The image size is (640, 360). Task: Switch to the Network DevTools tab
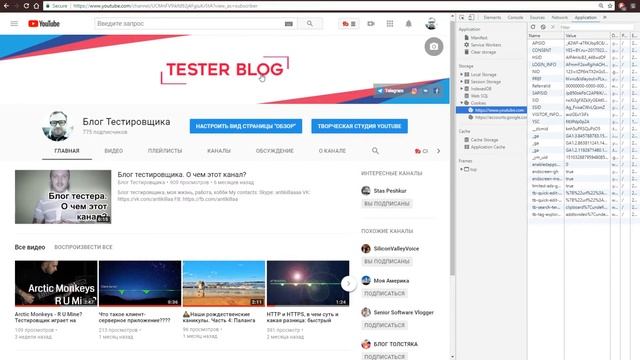tap(560, 18)
